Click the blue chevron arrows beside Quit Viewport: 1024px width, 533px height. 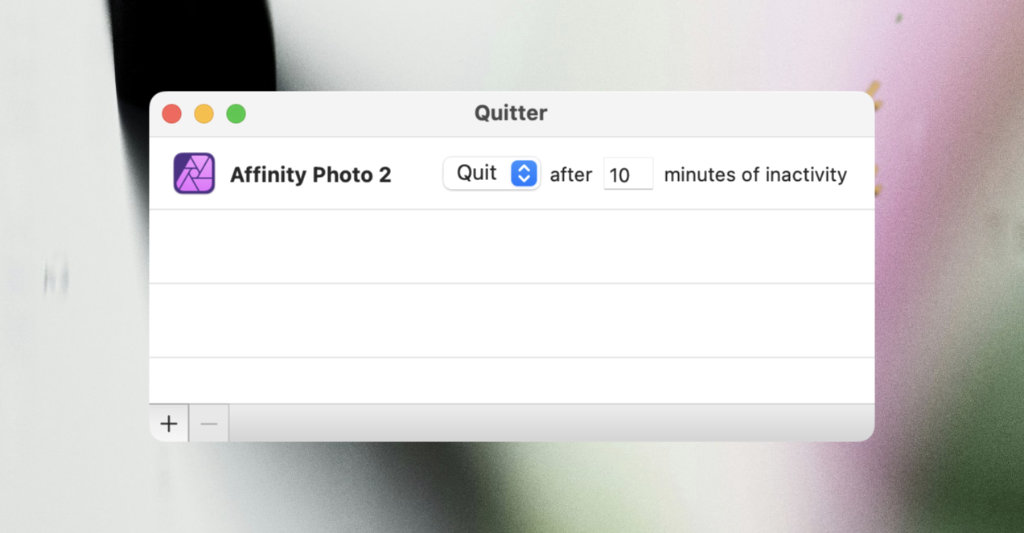click(x=524, y=174)
